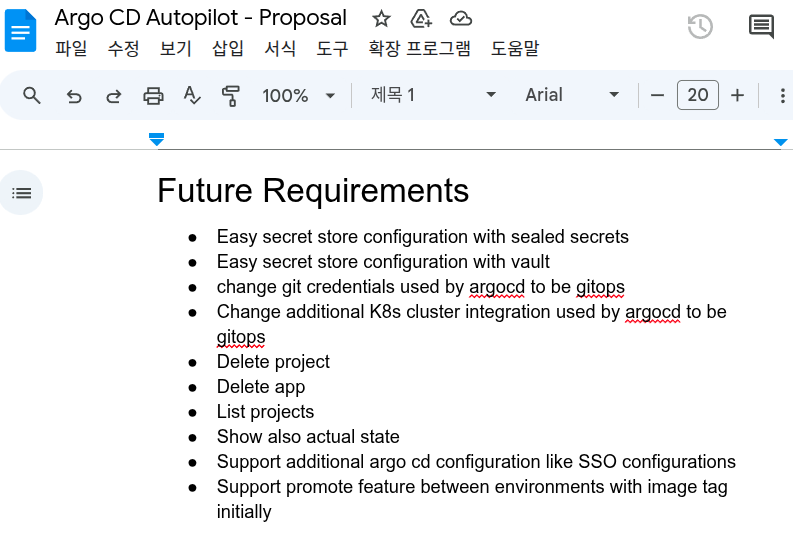Decrease the font size
The image size is (793, 536).
[x=657, y=95]
